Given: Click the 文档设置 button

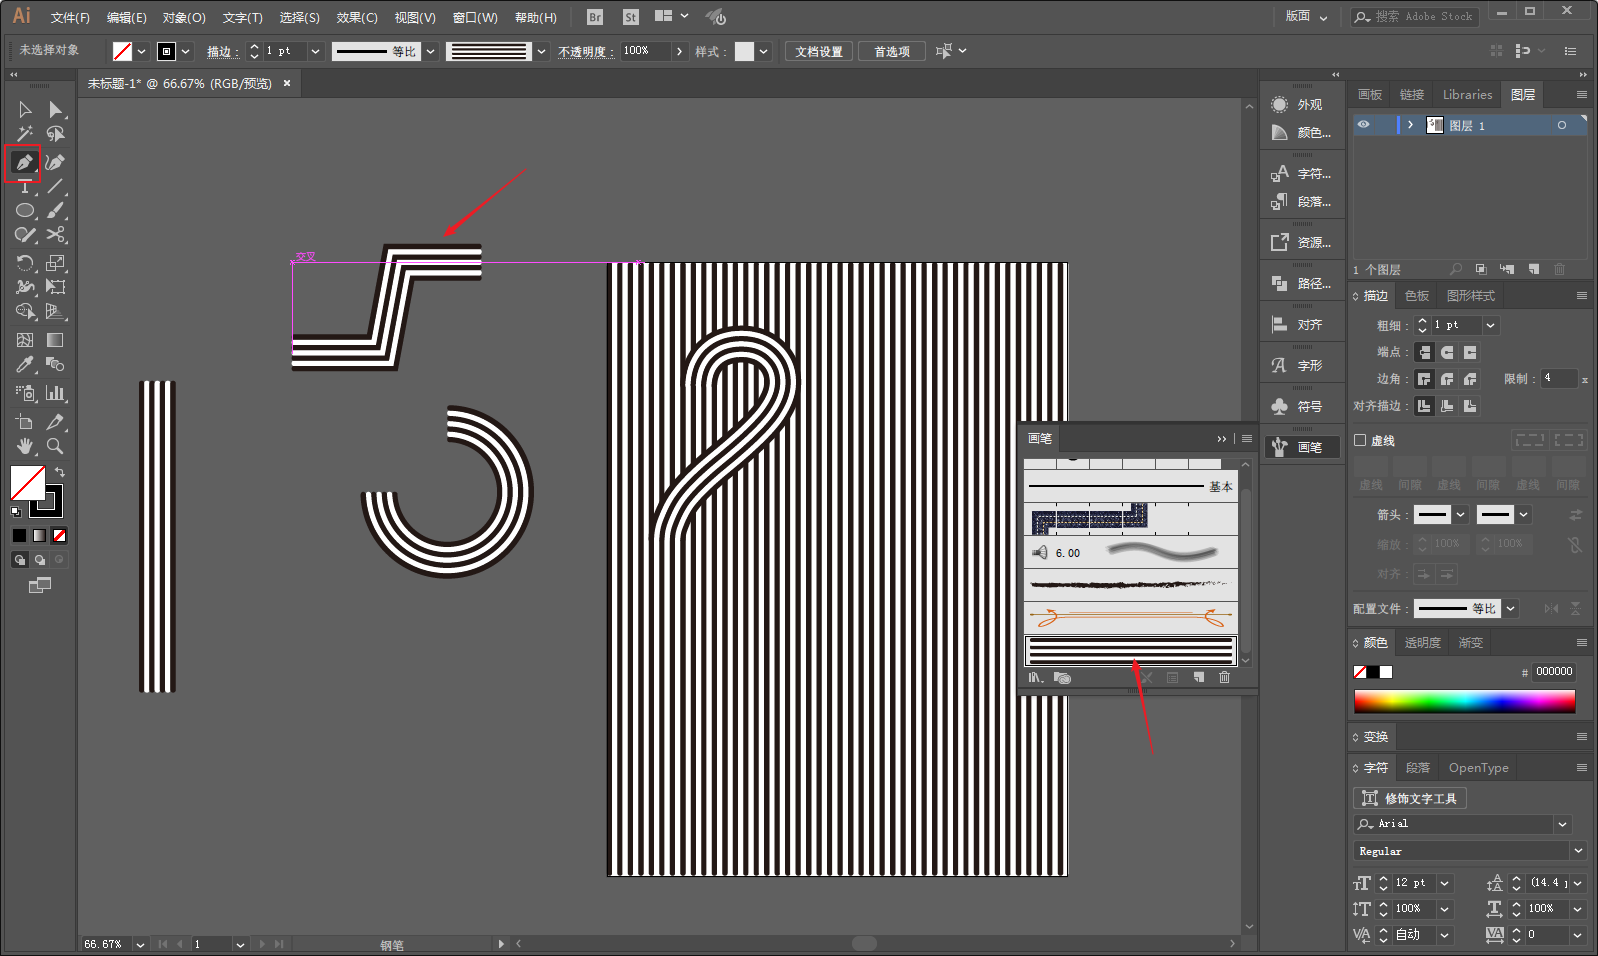Looking at the screenshot, I should (x=819, y=51).
